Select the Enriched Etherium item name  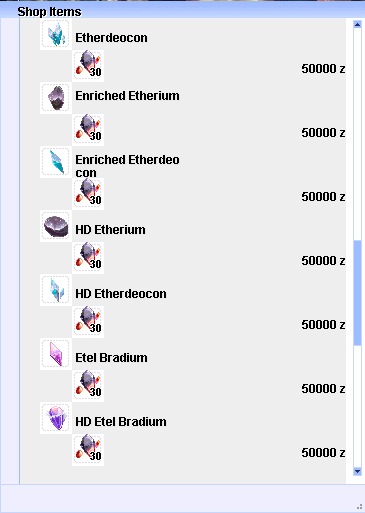click(127, 96)
